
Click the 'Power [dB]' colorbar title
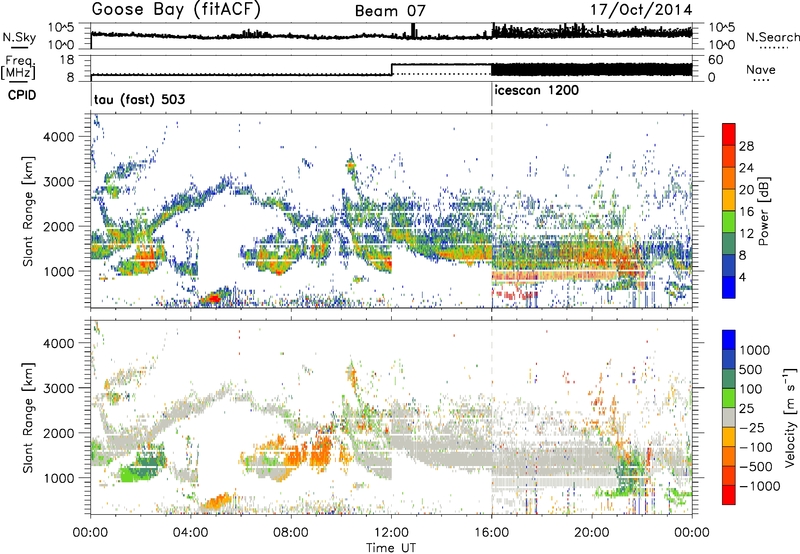764,211
